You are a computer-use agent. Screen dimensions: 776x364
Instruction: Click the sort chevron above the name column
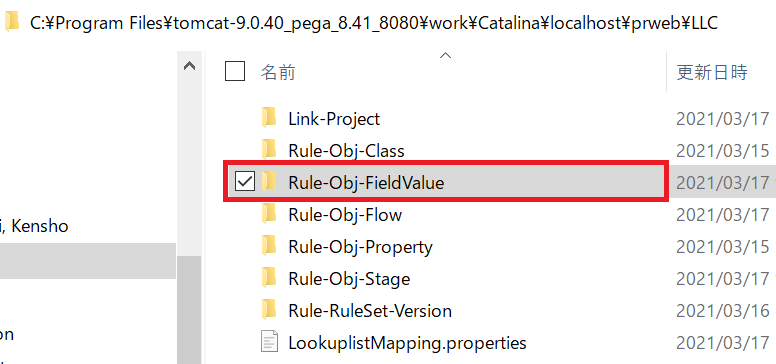coord(445,55)
